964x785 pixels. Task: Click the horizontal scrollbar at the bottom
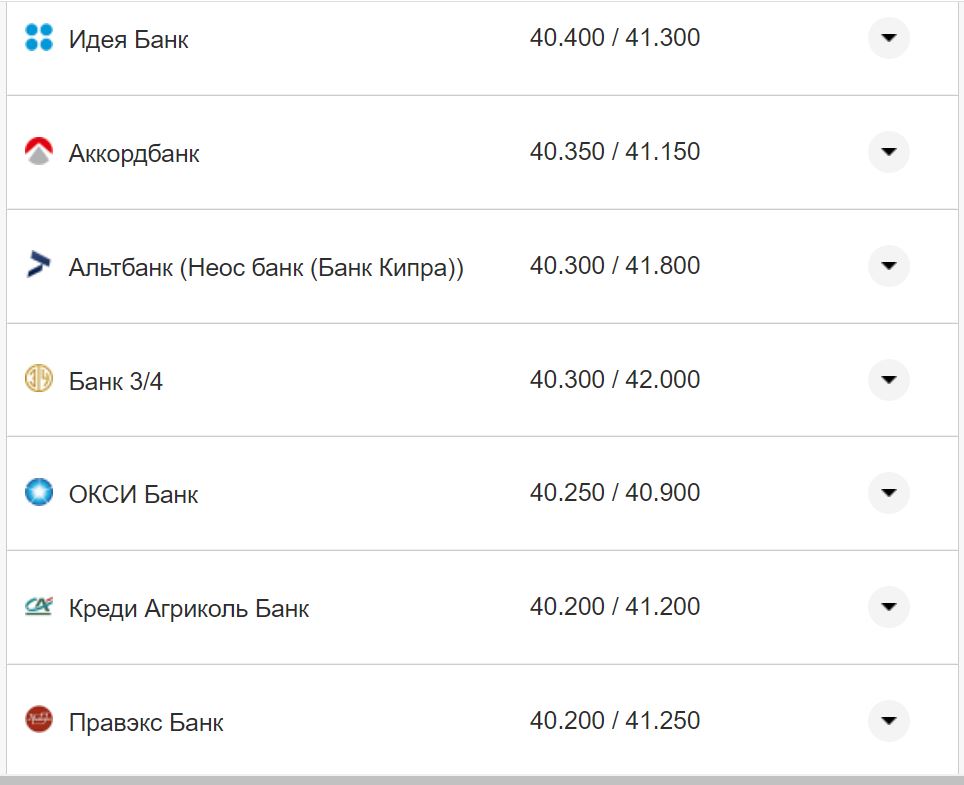coord(480,779)
